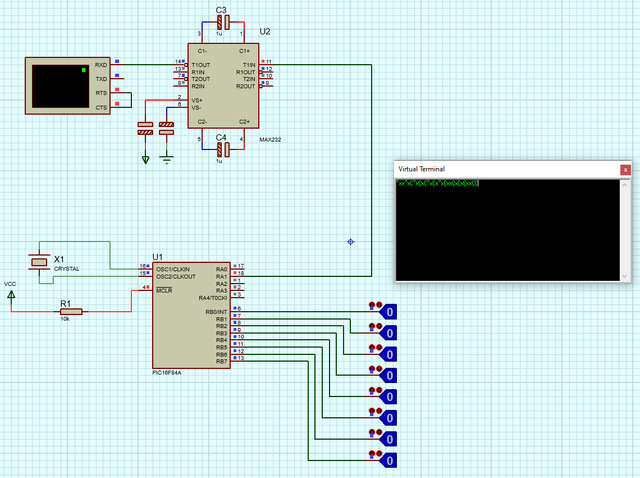Click the RTS pin of the terminal instrument

[117, 93]
